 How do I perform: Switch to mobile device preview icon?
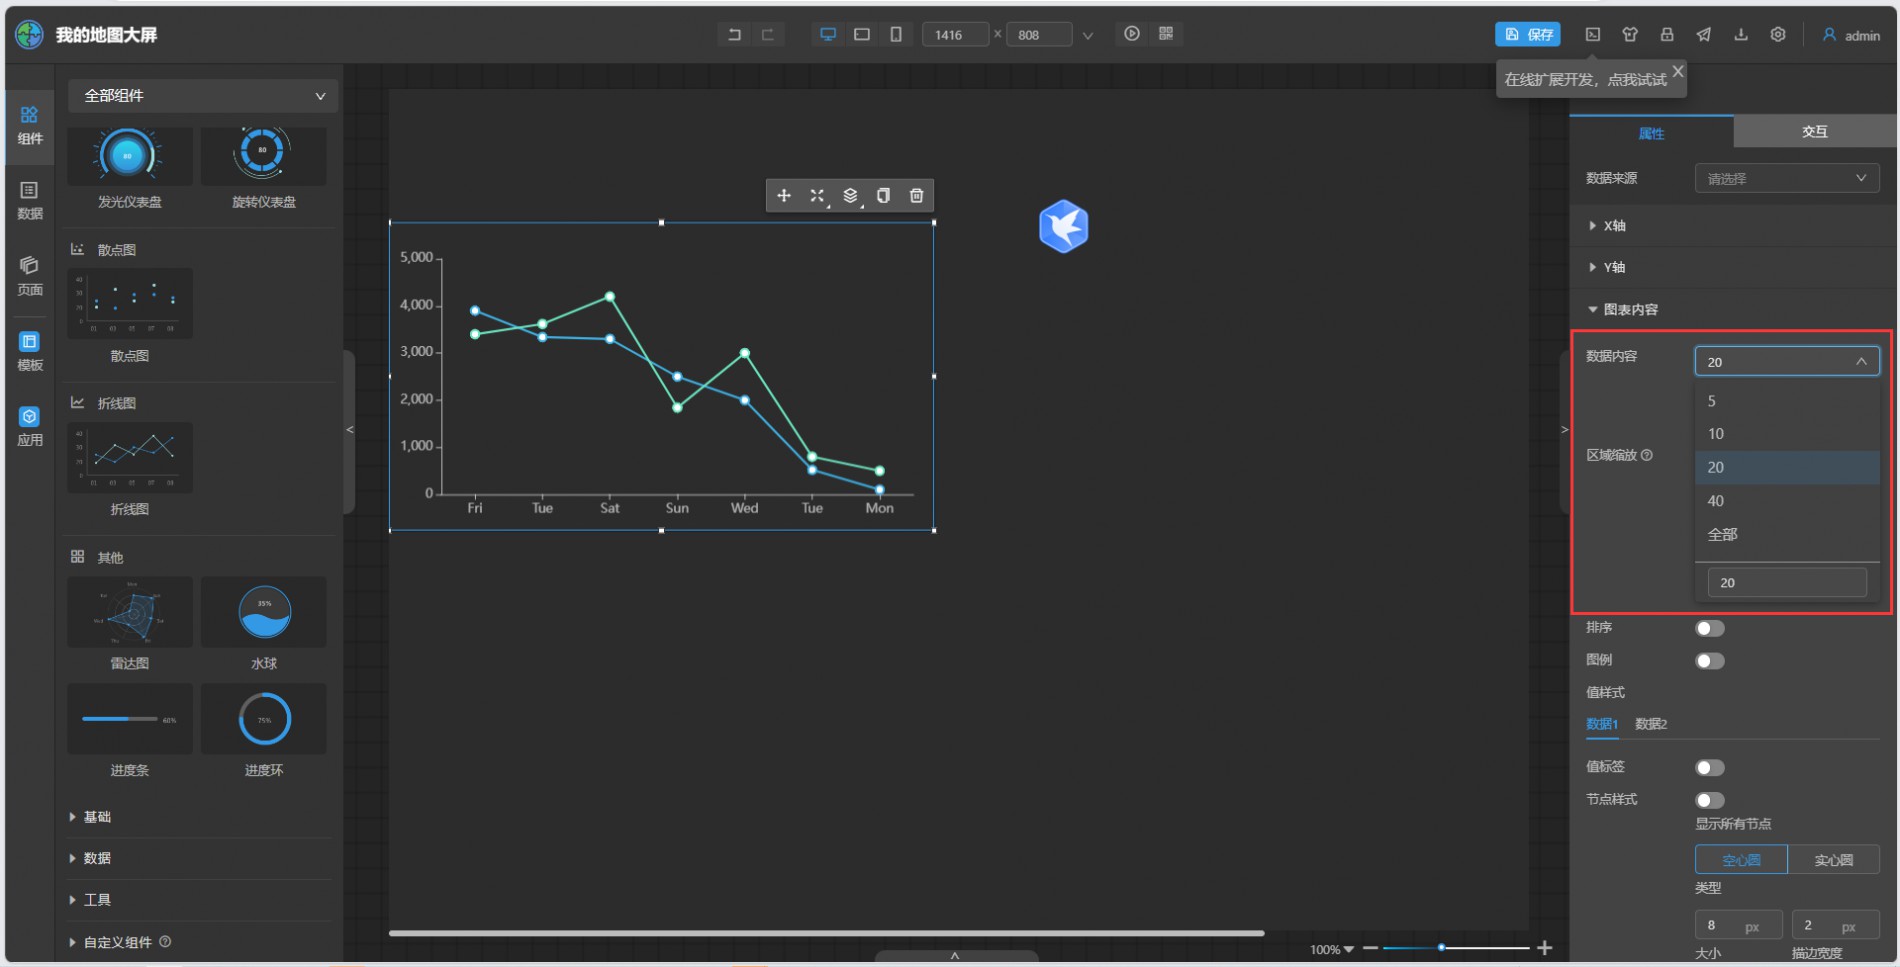[895, 35]
